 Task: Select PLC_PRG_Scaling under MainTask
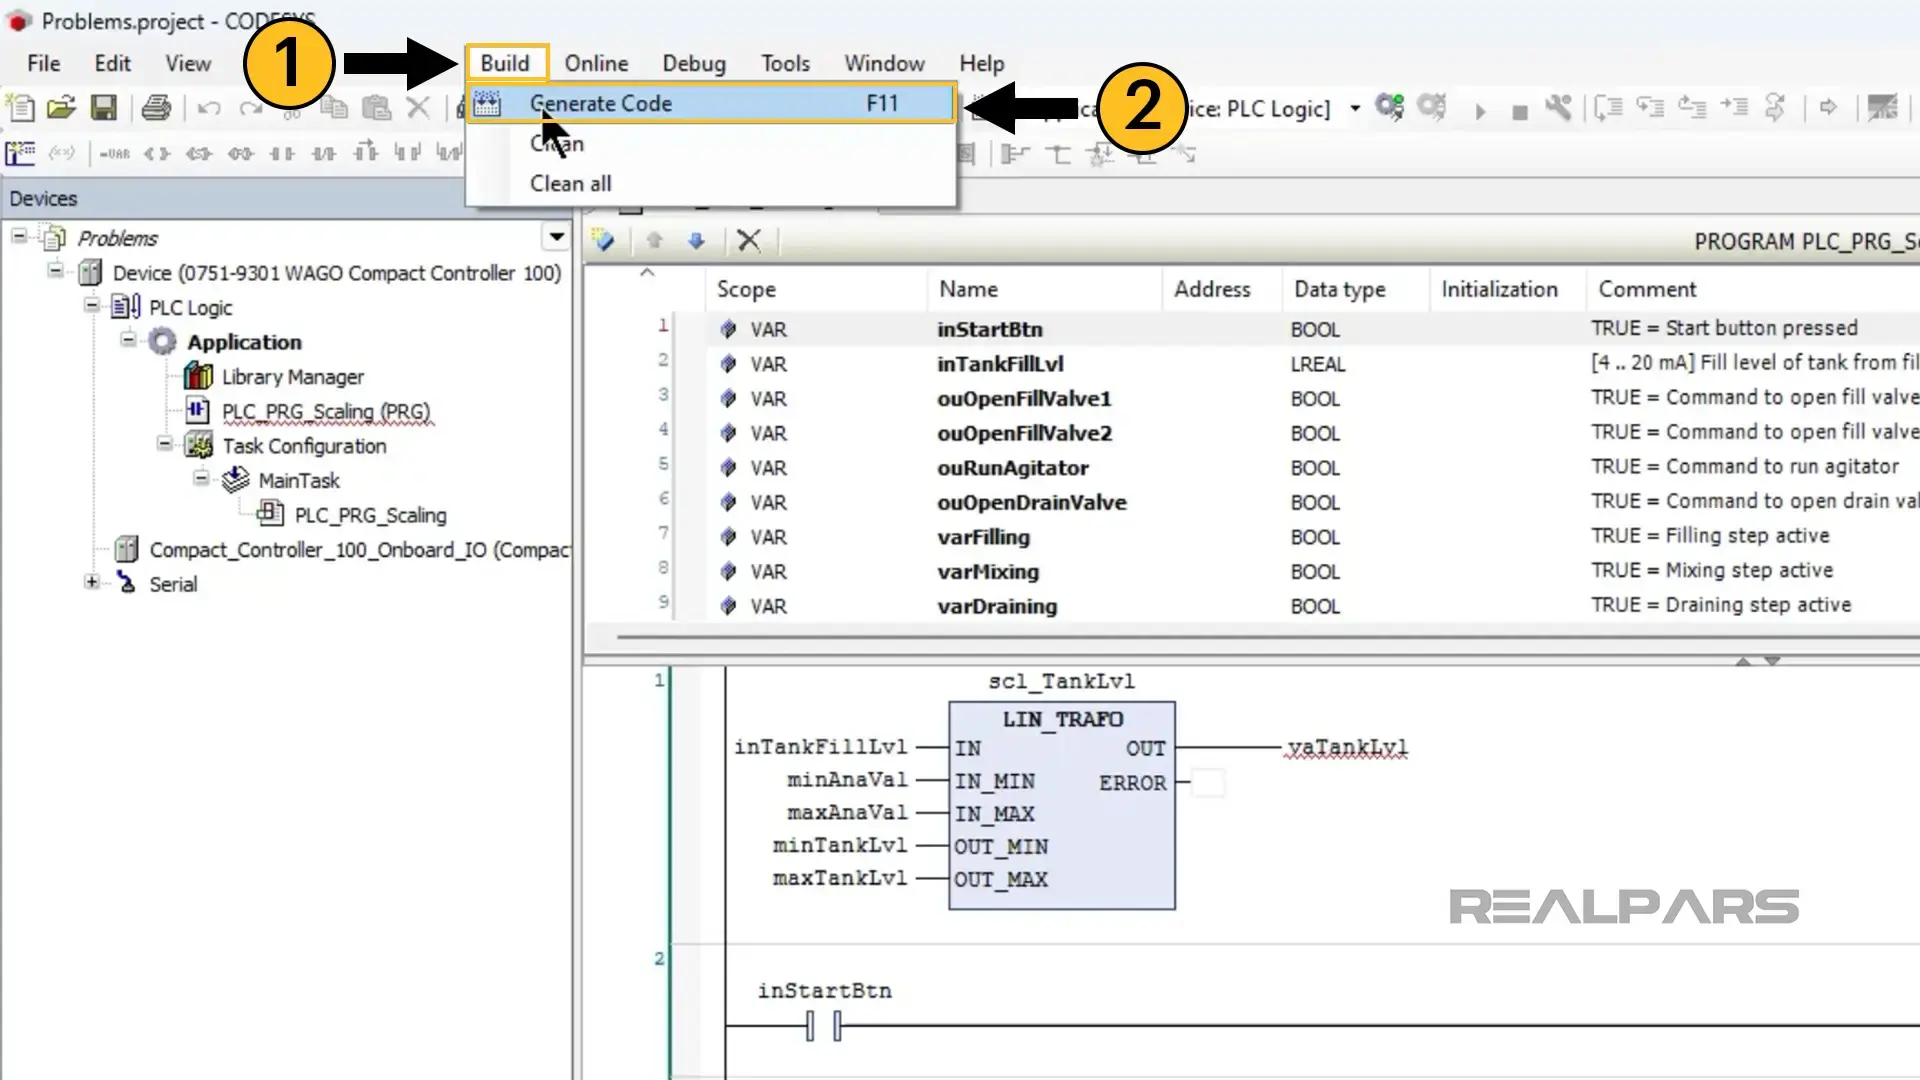coord(370,515)
